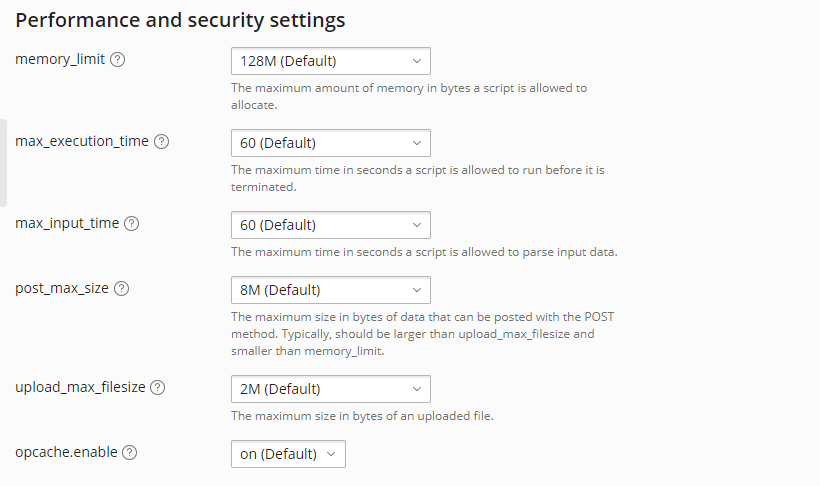Open the memory_limit 128M dropdown
Screen dimensions: 820x486
click(330, 61)
